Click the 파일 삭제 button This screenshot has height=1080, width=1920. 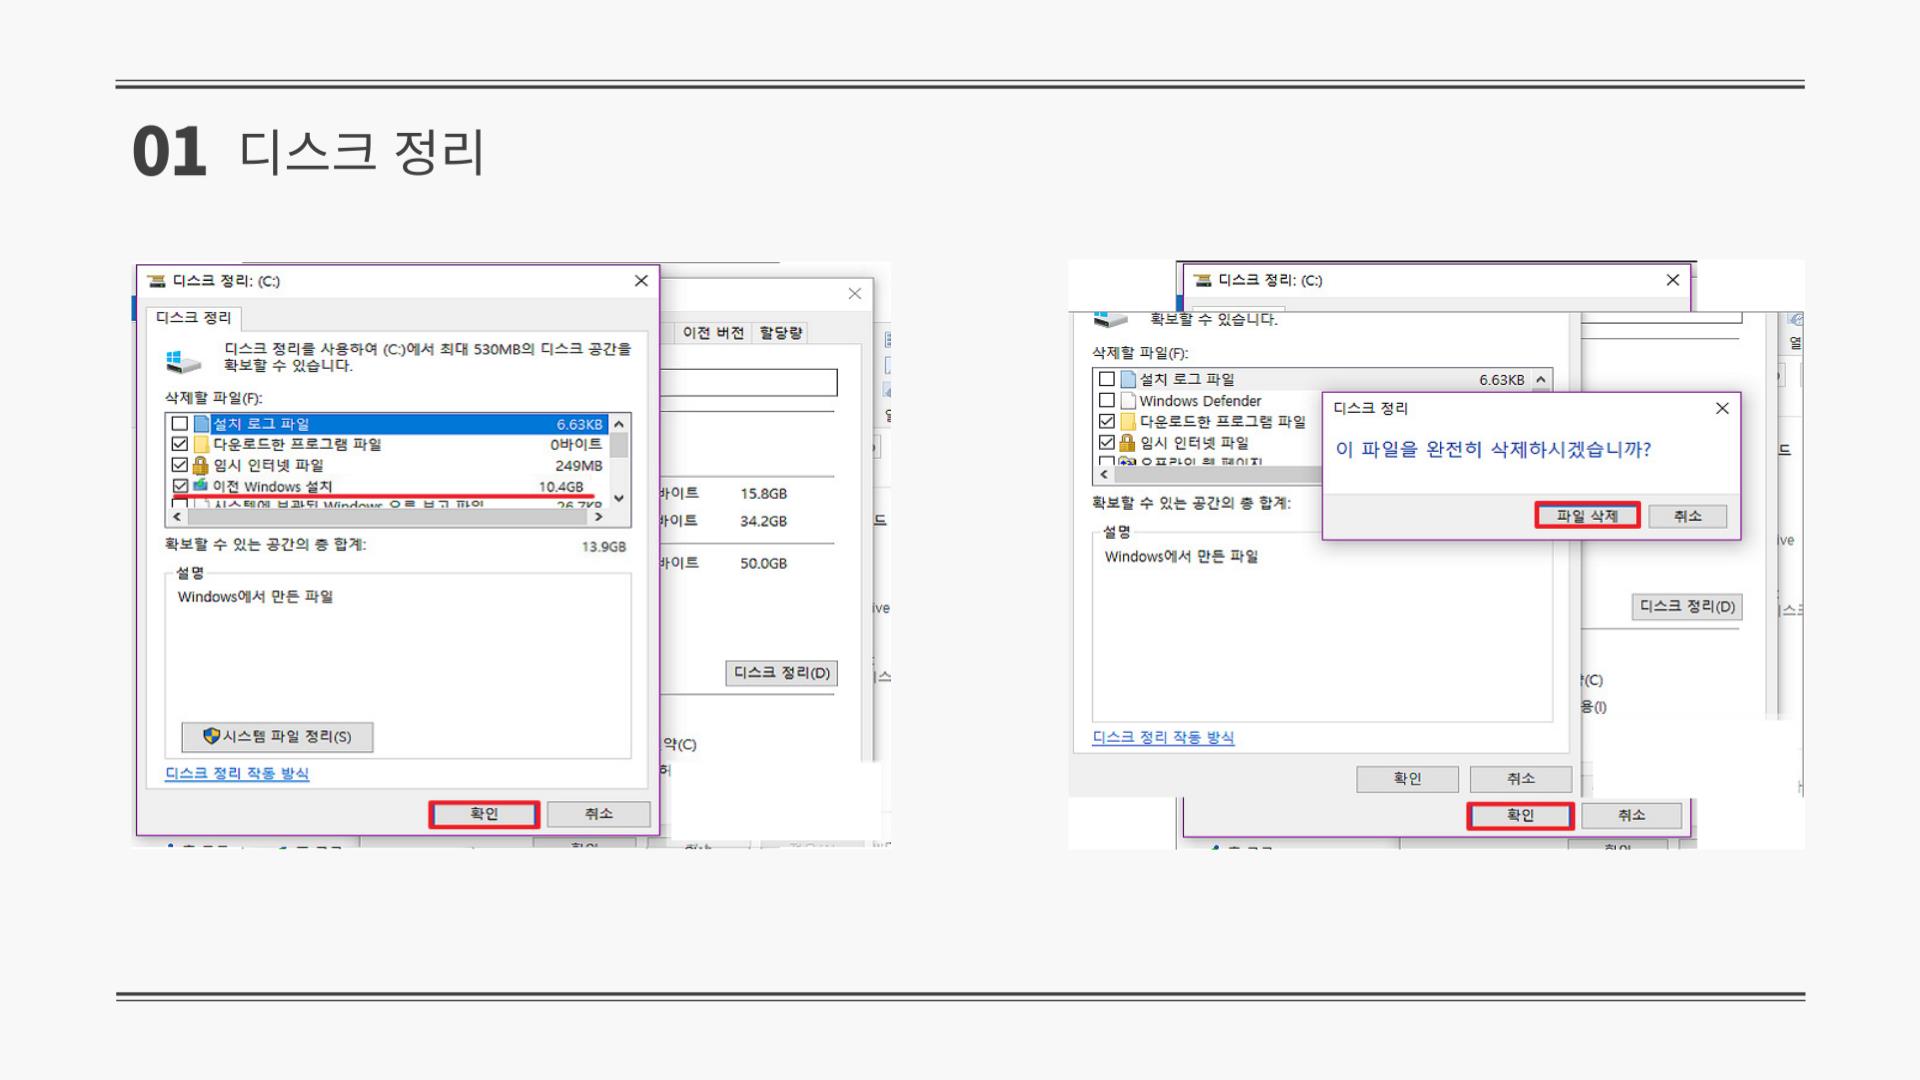pyautogui.click(x=1587, y=516)
